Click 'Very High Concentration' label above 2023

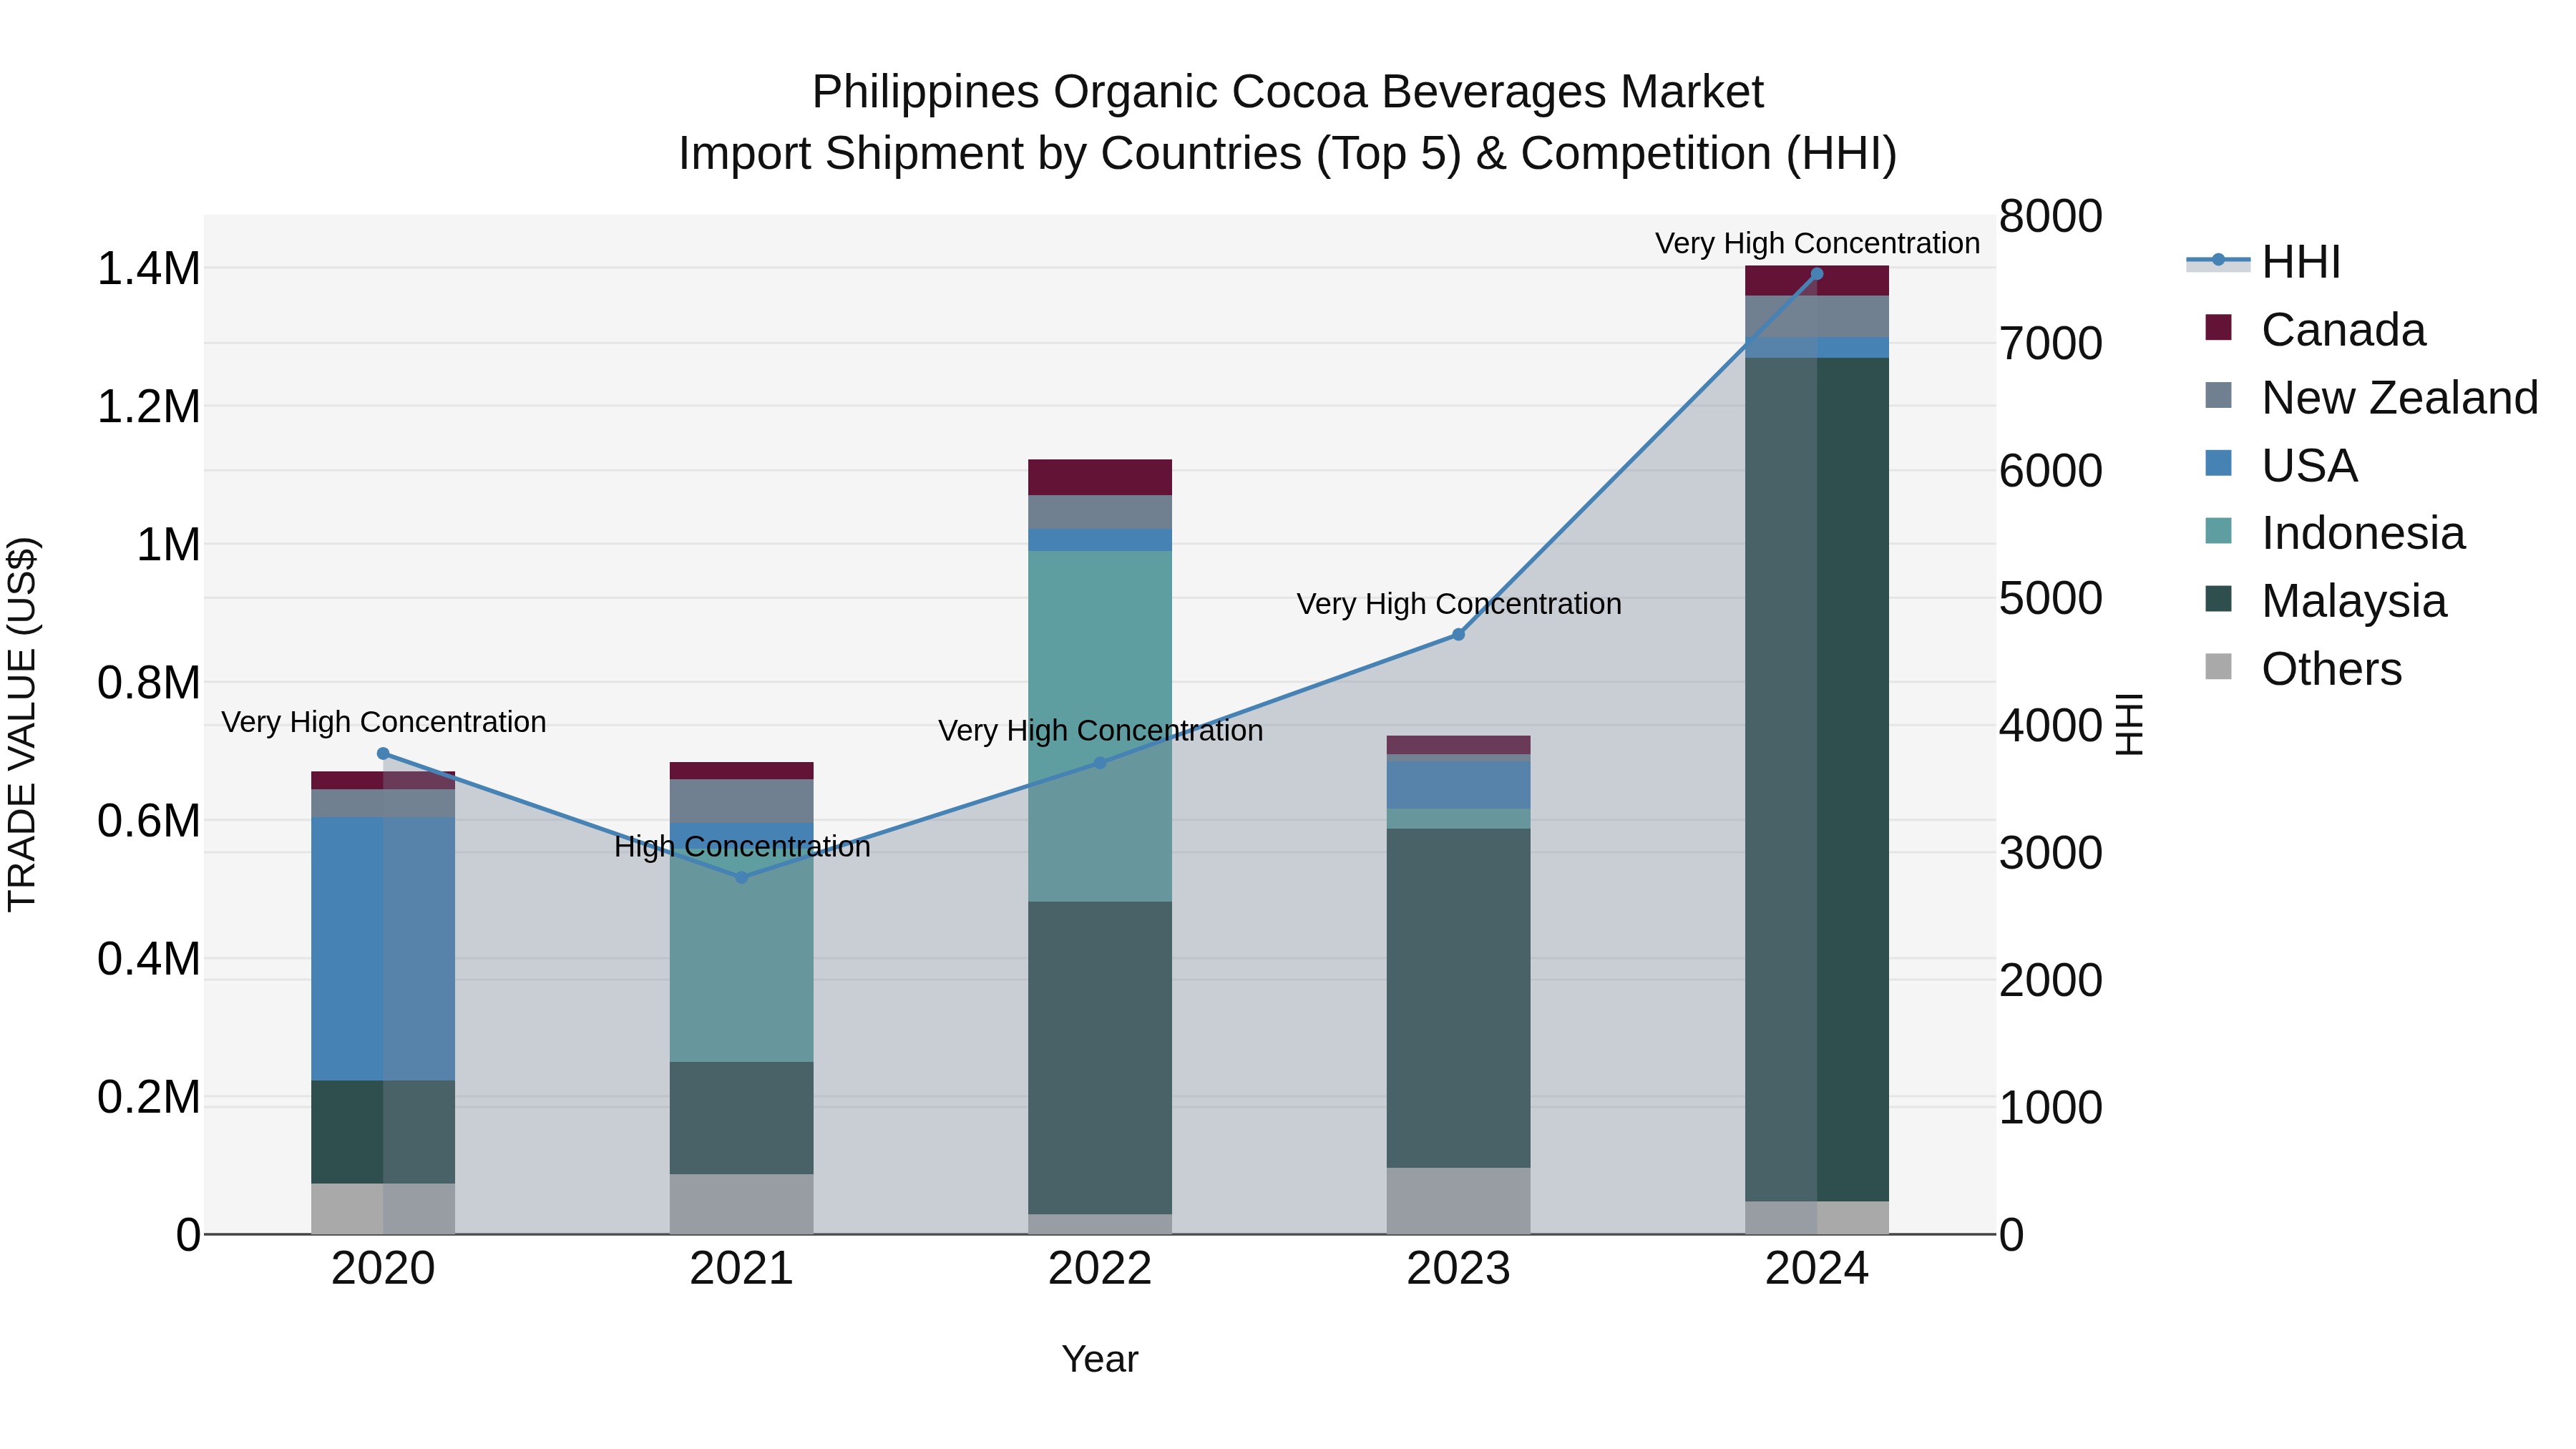click(x=1459, y=604)
